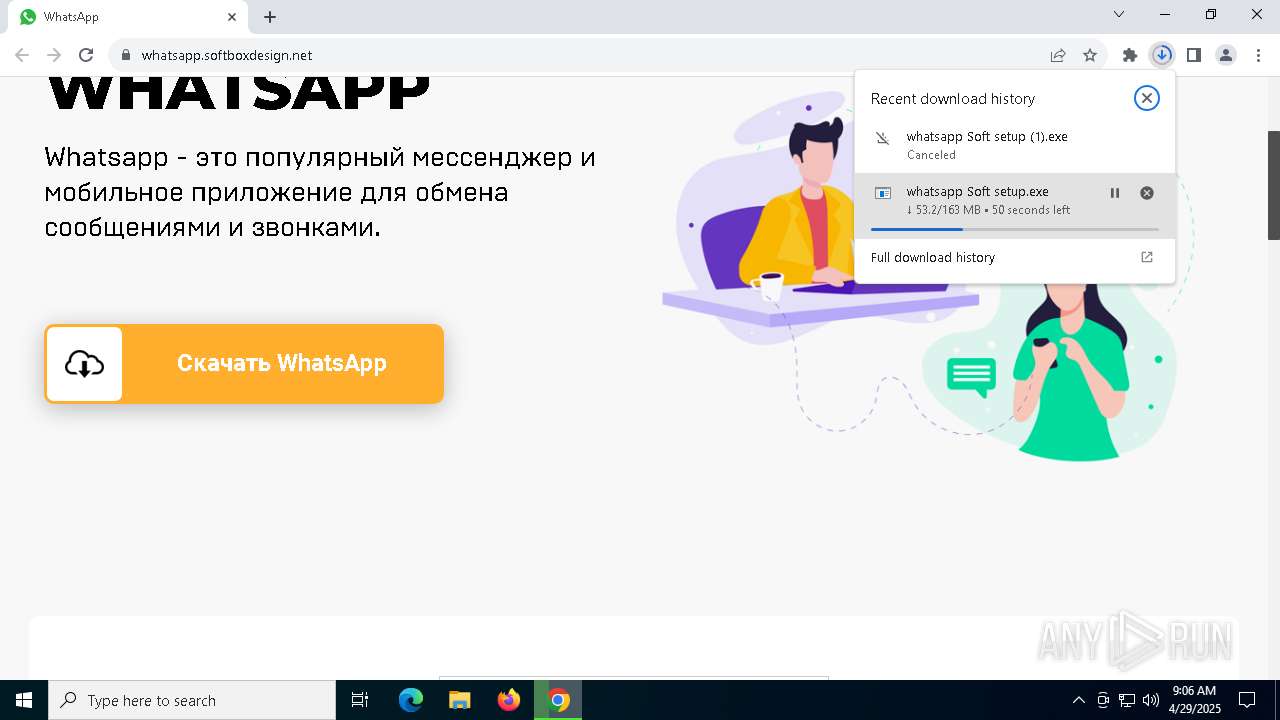Image resolution: width=1280 pixels, height=720 pixels.
Task: Open the Windows Start menu
Action: click(24, 700)
